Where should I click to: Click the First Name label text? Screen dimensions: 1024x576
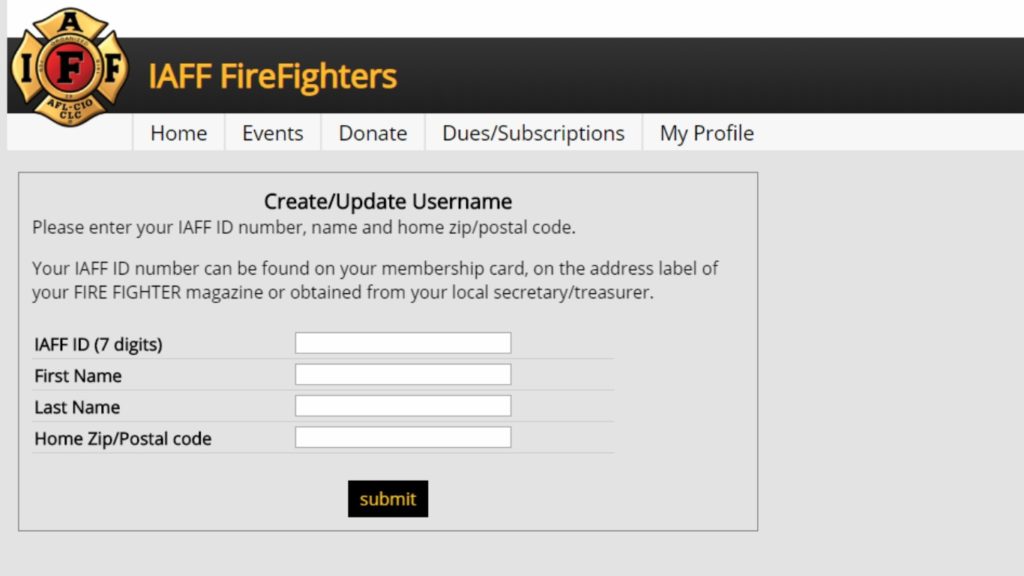(x=78, y=376)
